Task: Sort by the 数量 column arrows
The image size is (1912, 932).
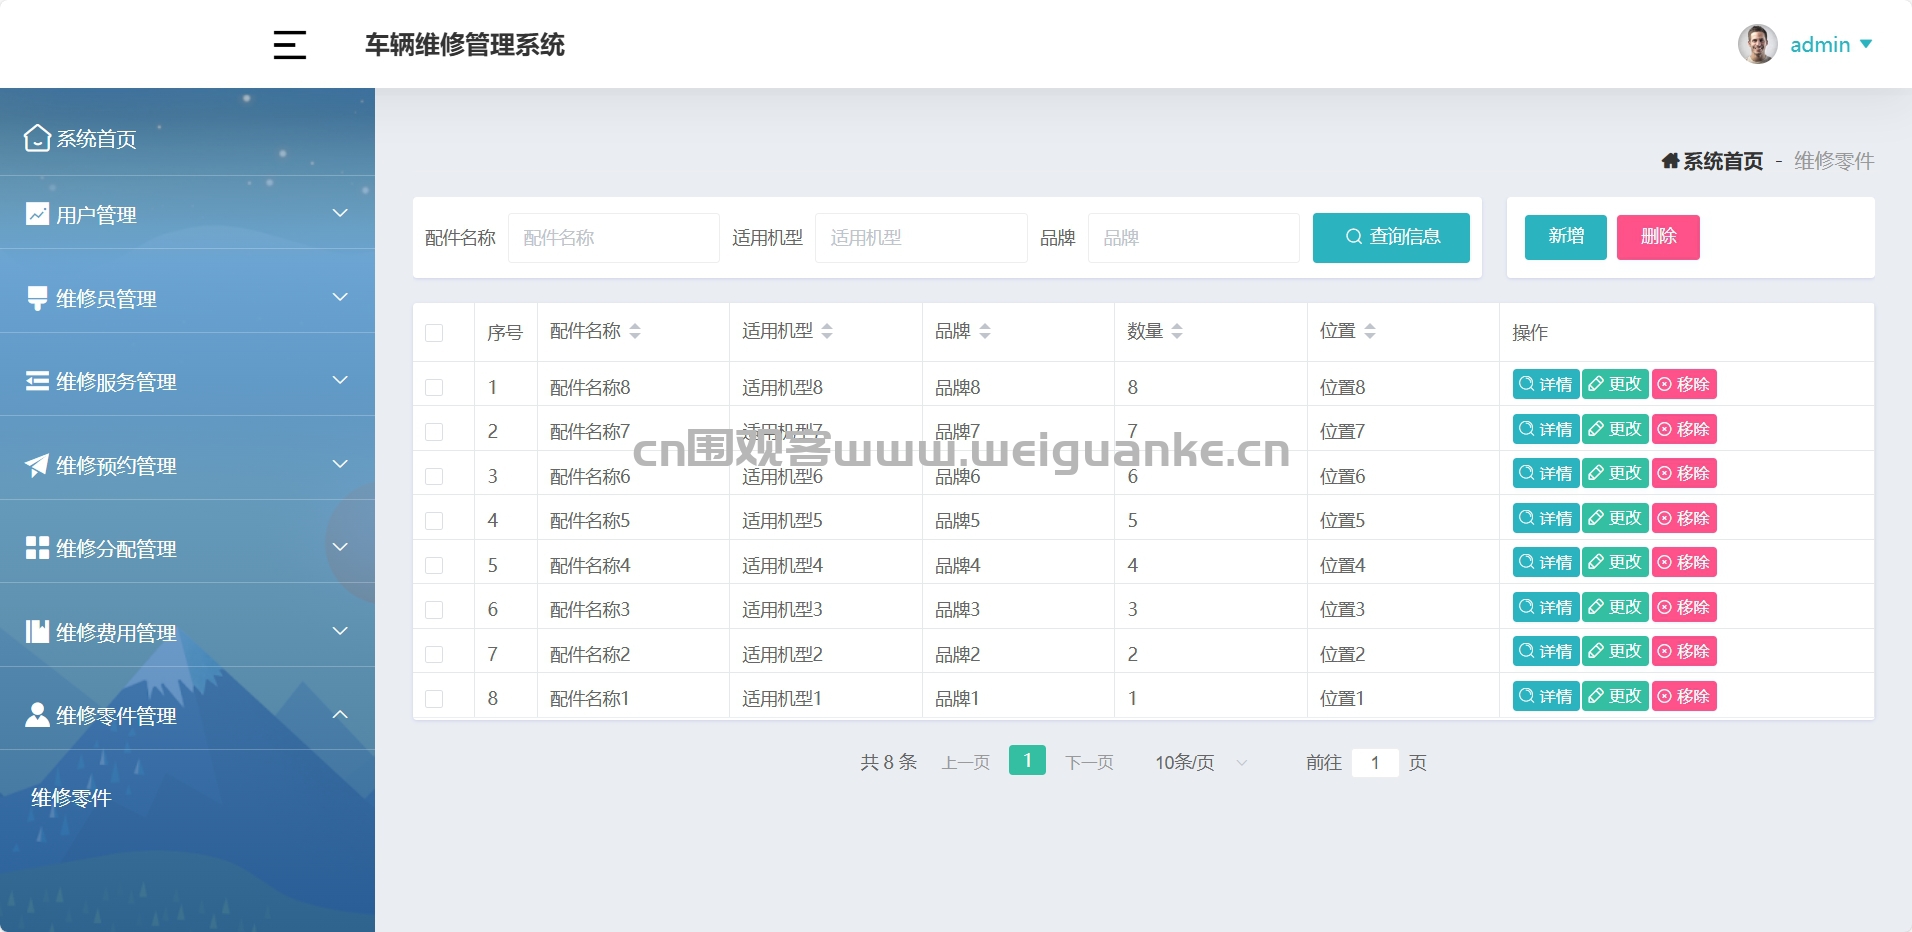Action: click(1177, 331)
